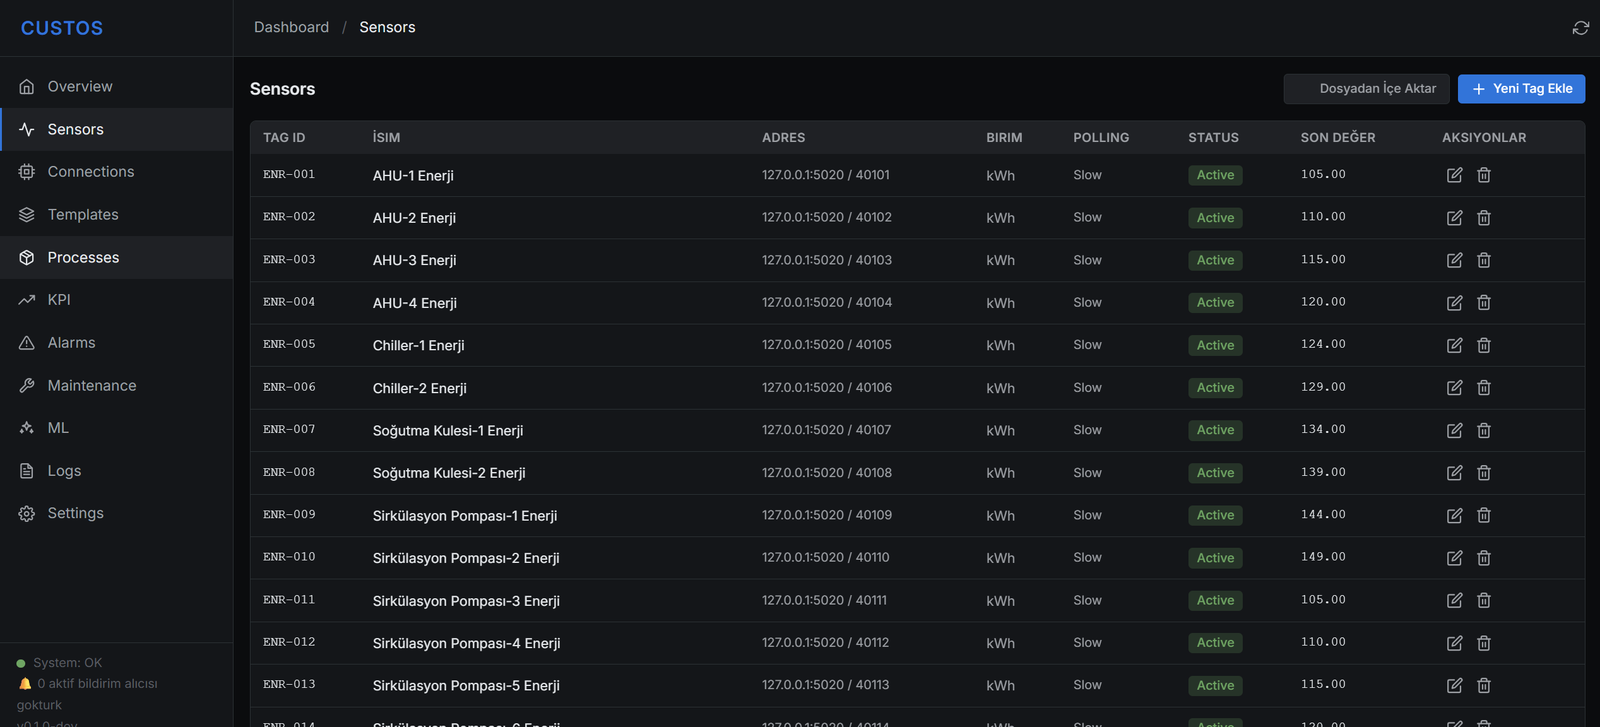The width and height of the screenshot is (1600, 727).
Task: Delete Sirkülasyon Pompası-3 Enerji sensor
Action: click(1484, 601)
